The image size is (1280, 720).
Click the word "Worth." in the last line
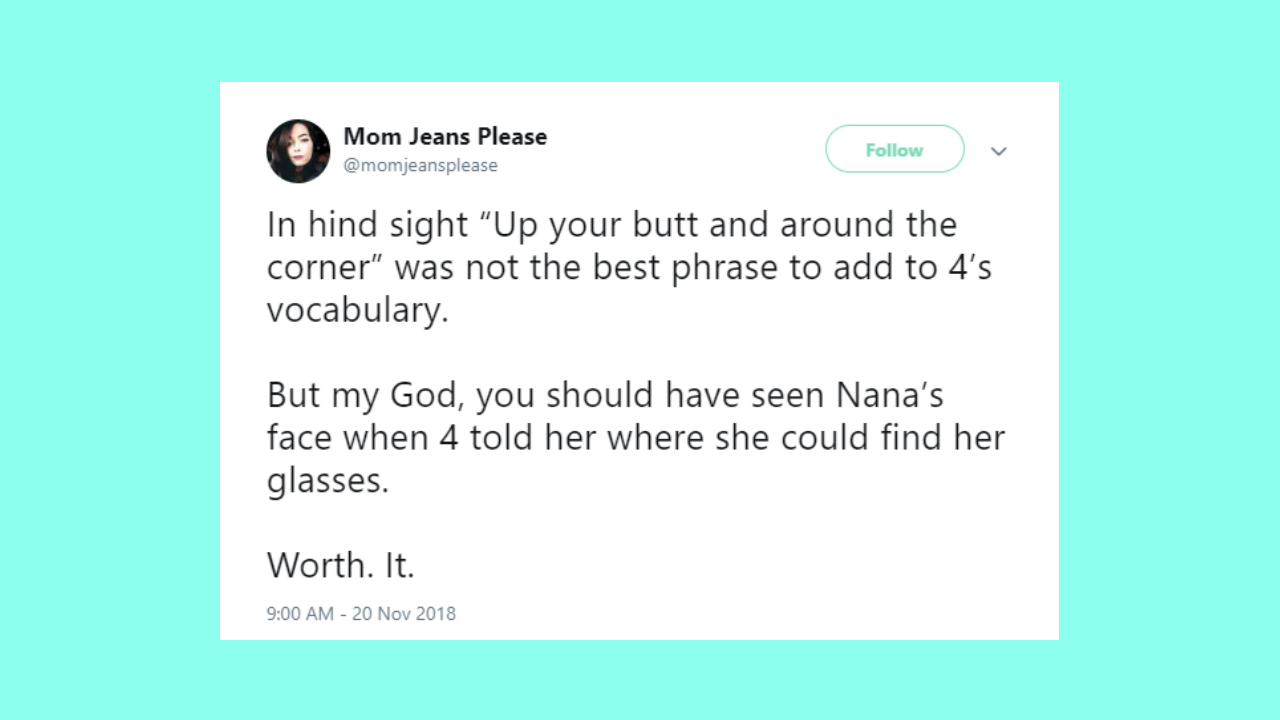click(x=318, y=566)
